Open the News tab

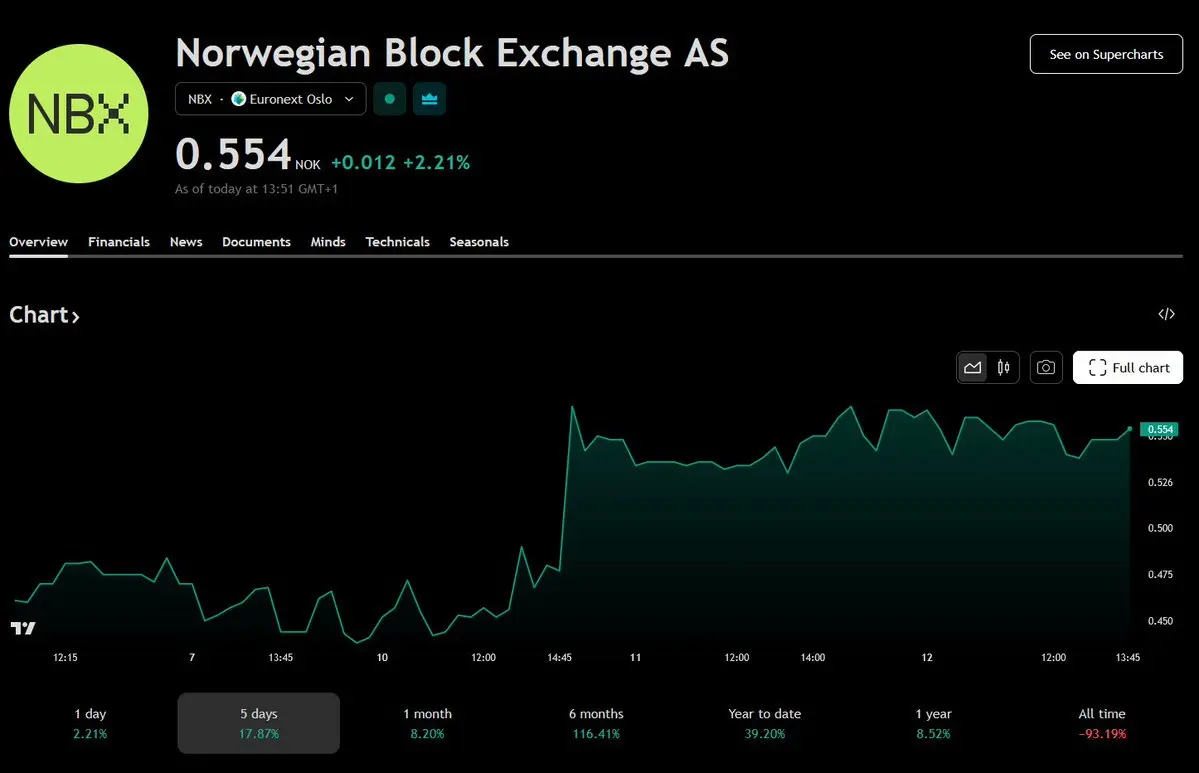click(x=186, y=242)
